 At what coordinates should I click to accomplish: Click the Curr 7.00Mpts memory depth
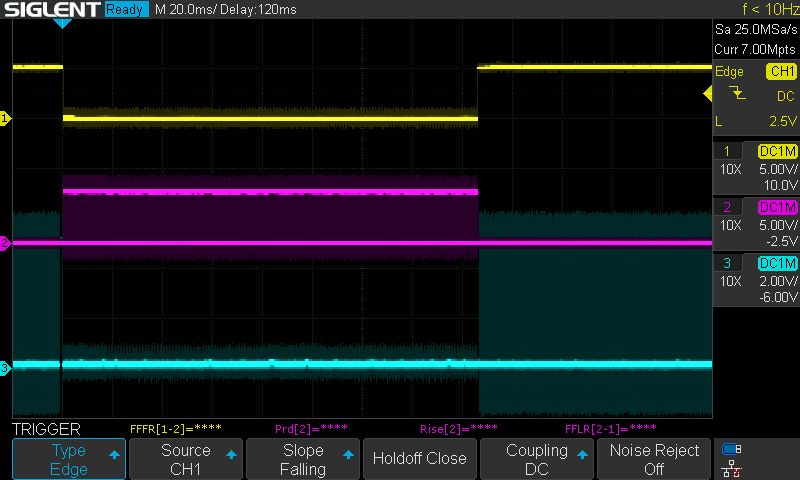tap(755, 49)
